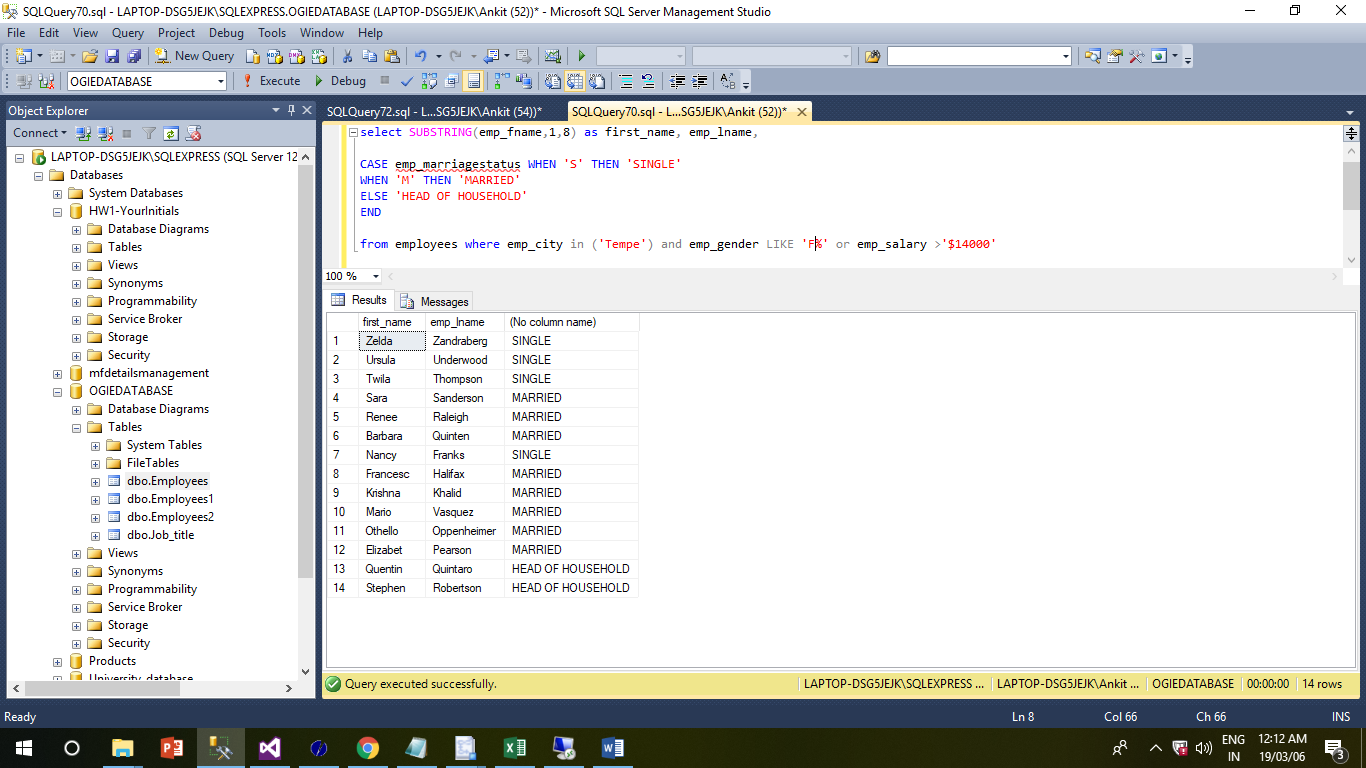Click the Object Explorer filter funnel icon
Image resolution: width=1366 pixels, height=768 pixels.
point(149,133)
